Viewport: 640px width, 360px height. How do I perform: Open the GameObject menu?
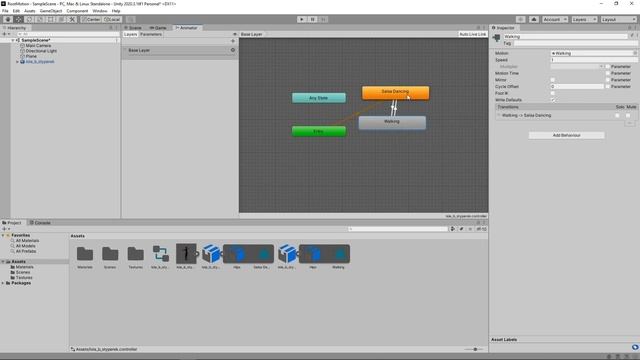coord(51,11)
